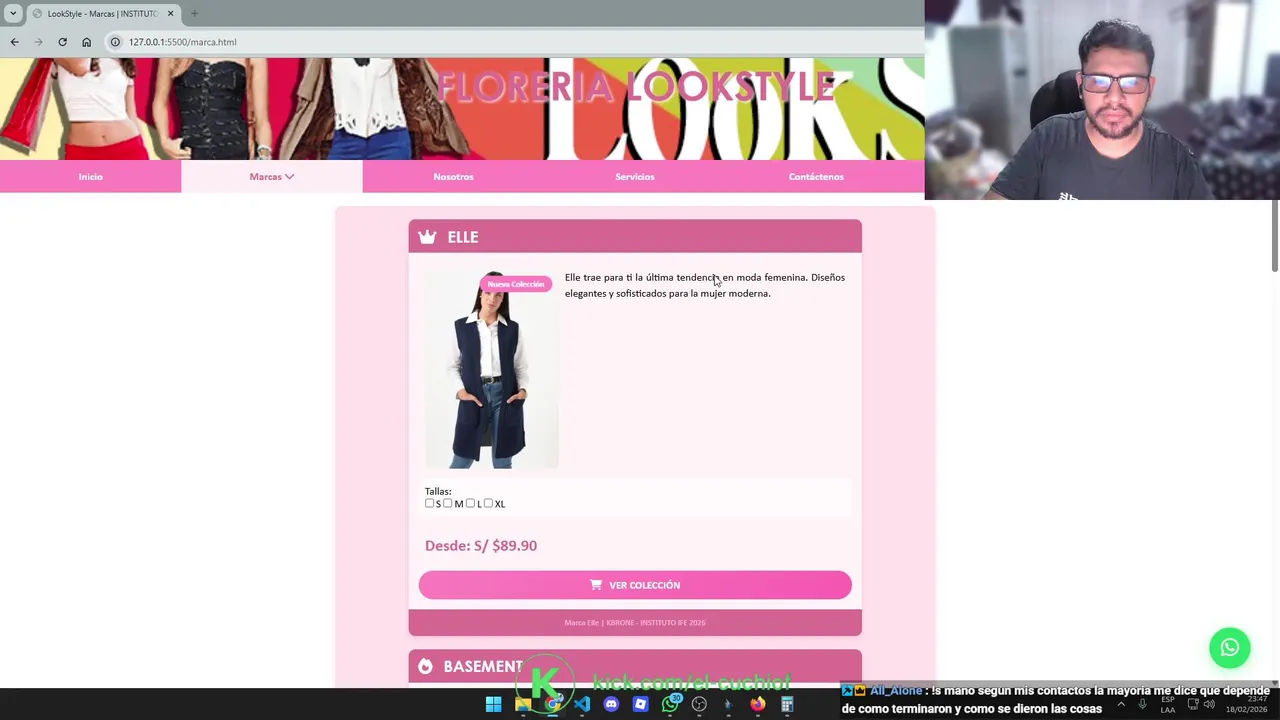
Task: Click the price Desde: S/ $89.90
Action: coord(481,545)
